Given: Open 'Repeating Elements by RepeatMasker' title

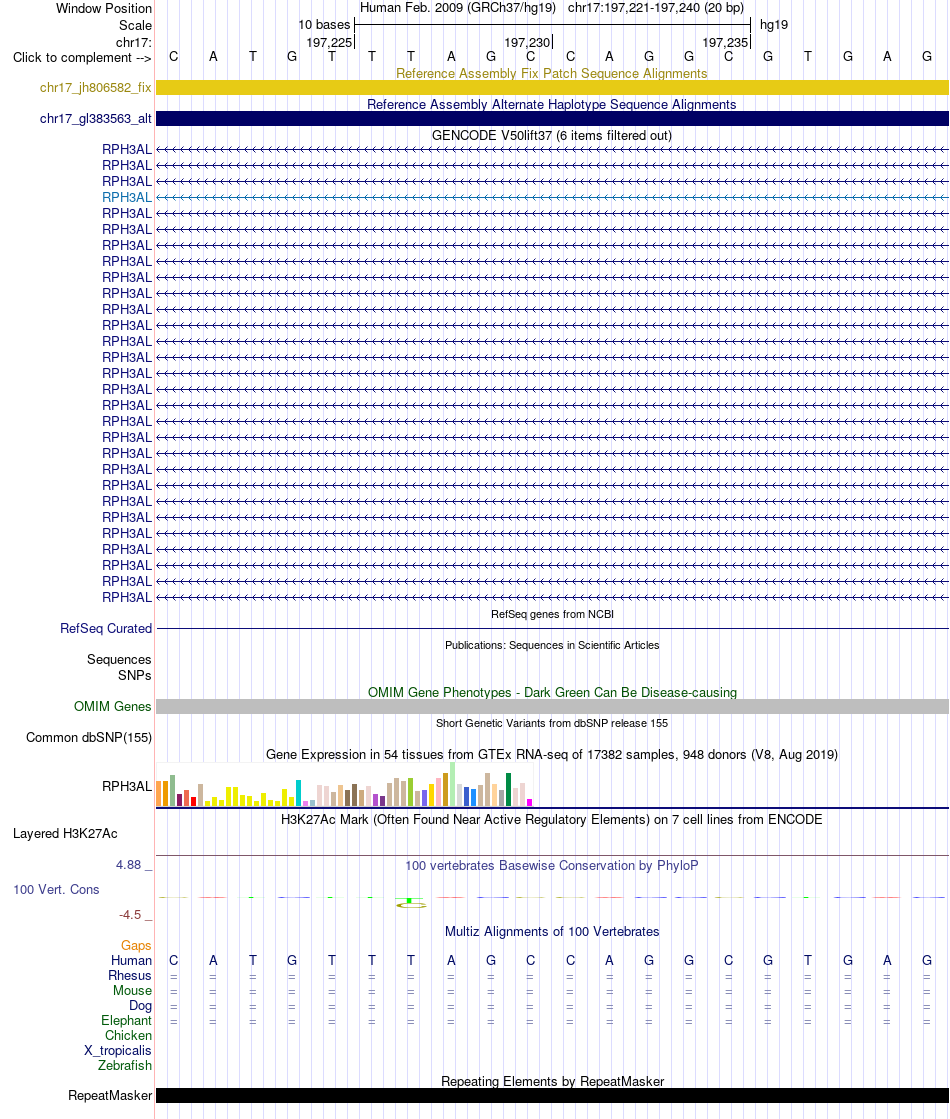Looking at the screenshot, I should click(x=552, y=1081).
